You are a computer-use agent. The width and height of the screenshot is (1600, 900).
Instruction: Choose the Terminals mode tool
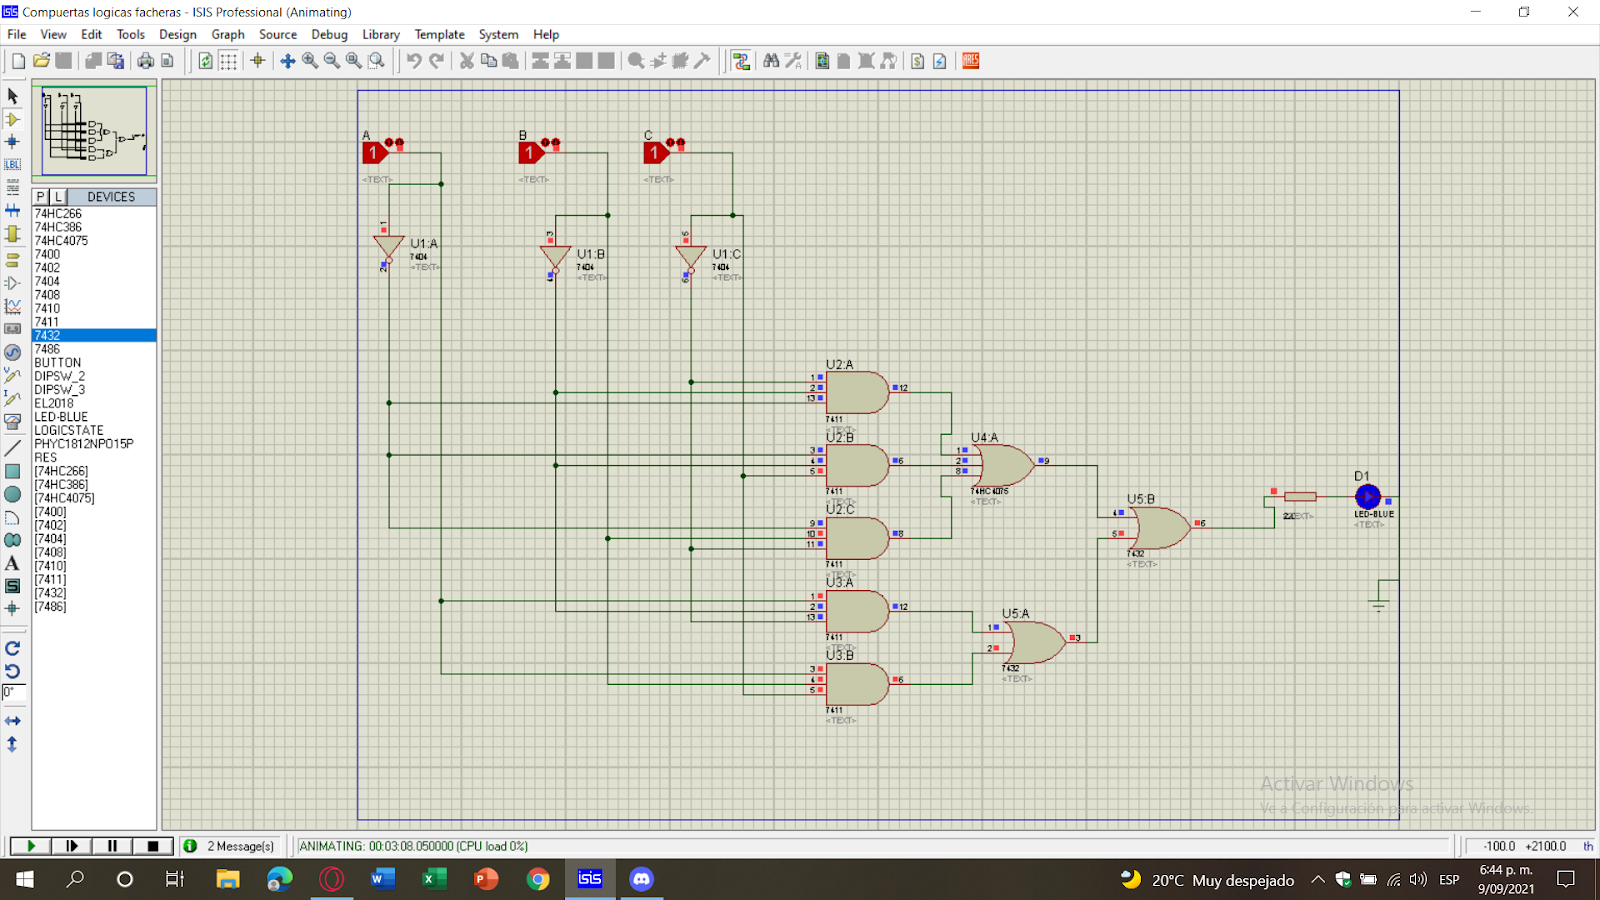pos(13,260)
